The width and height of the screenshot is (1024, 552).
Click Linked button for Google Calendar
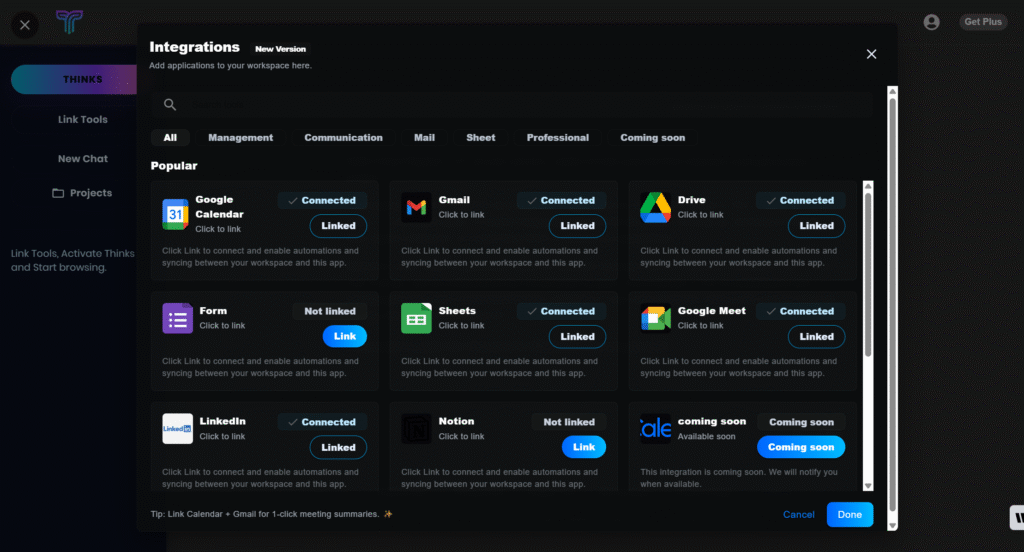[x=338, y=226]
